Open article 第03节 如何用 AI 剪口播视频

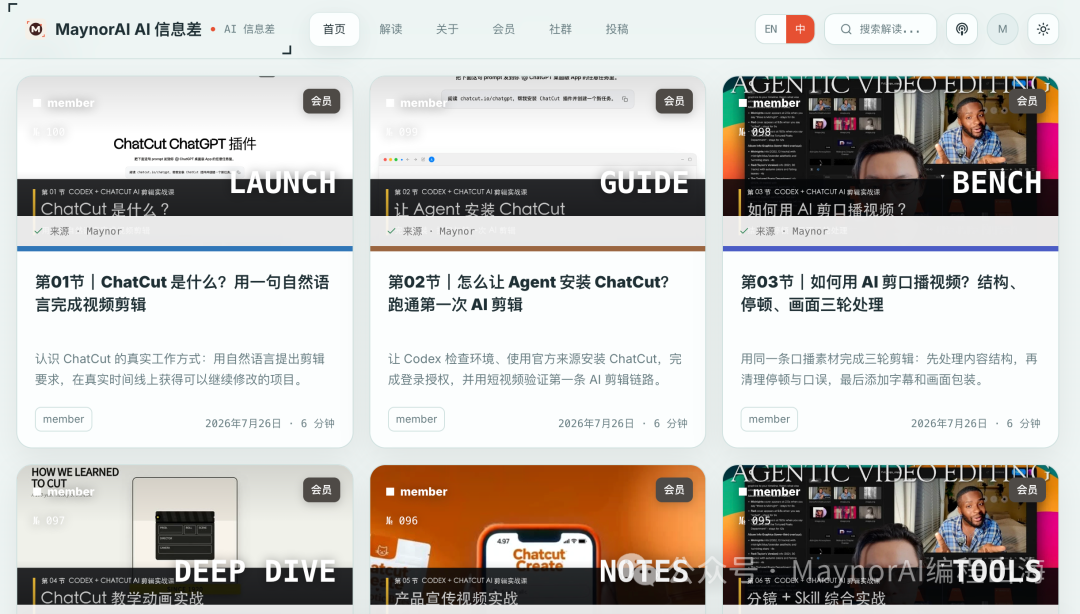pos(883,293)
